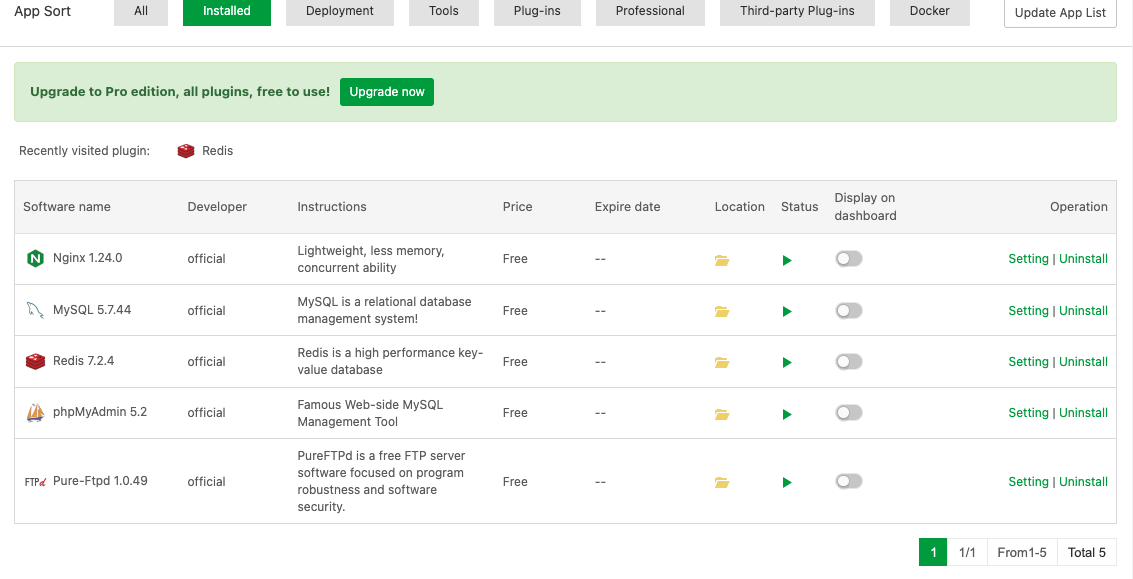Viewport: 1133px width, 579px height.
Task: Switch to the Deployment category tab
Action: click(340, 11)
